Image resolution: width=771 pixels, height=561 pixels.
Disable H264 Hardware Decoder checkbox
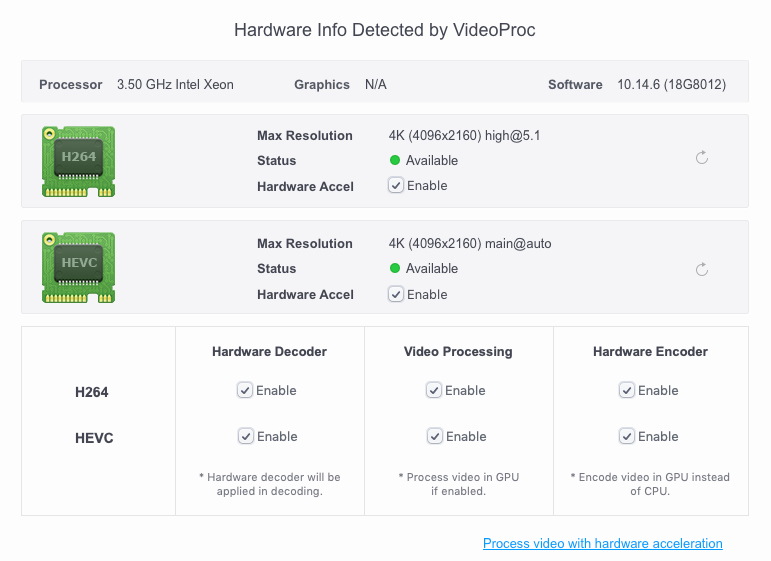pos(245,390)
